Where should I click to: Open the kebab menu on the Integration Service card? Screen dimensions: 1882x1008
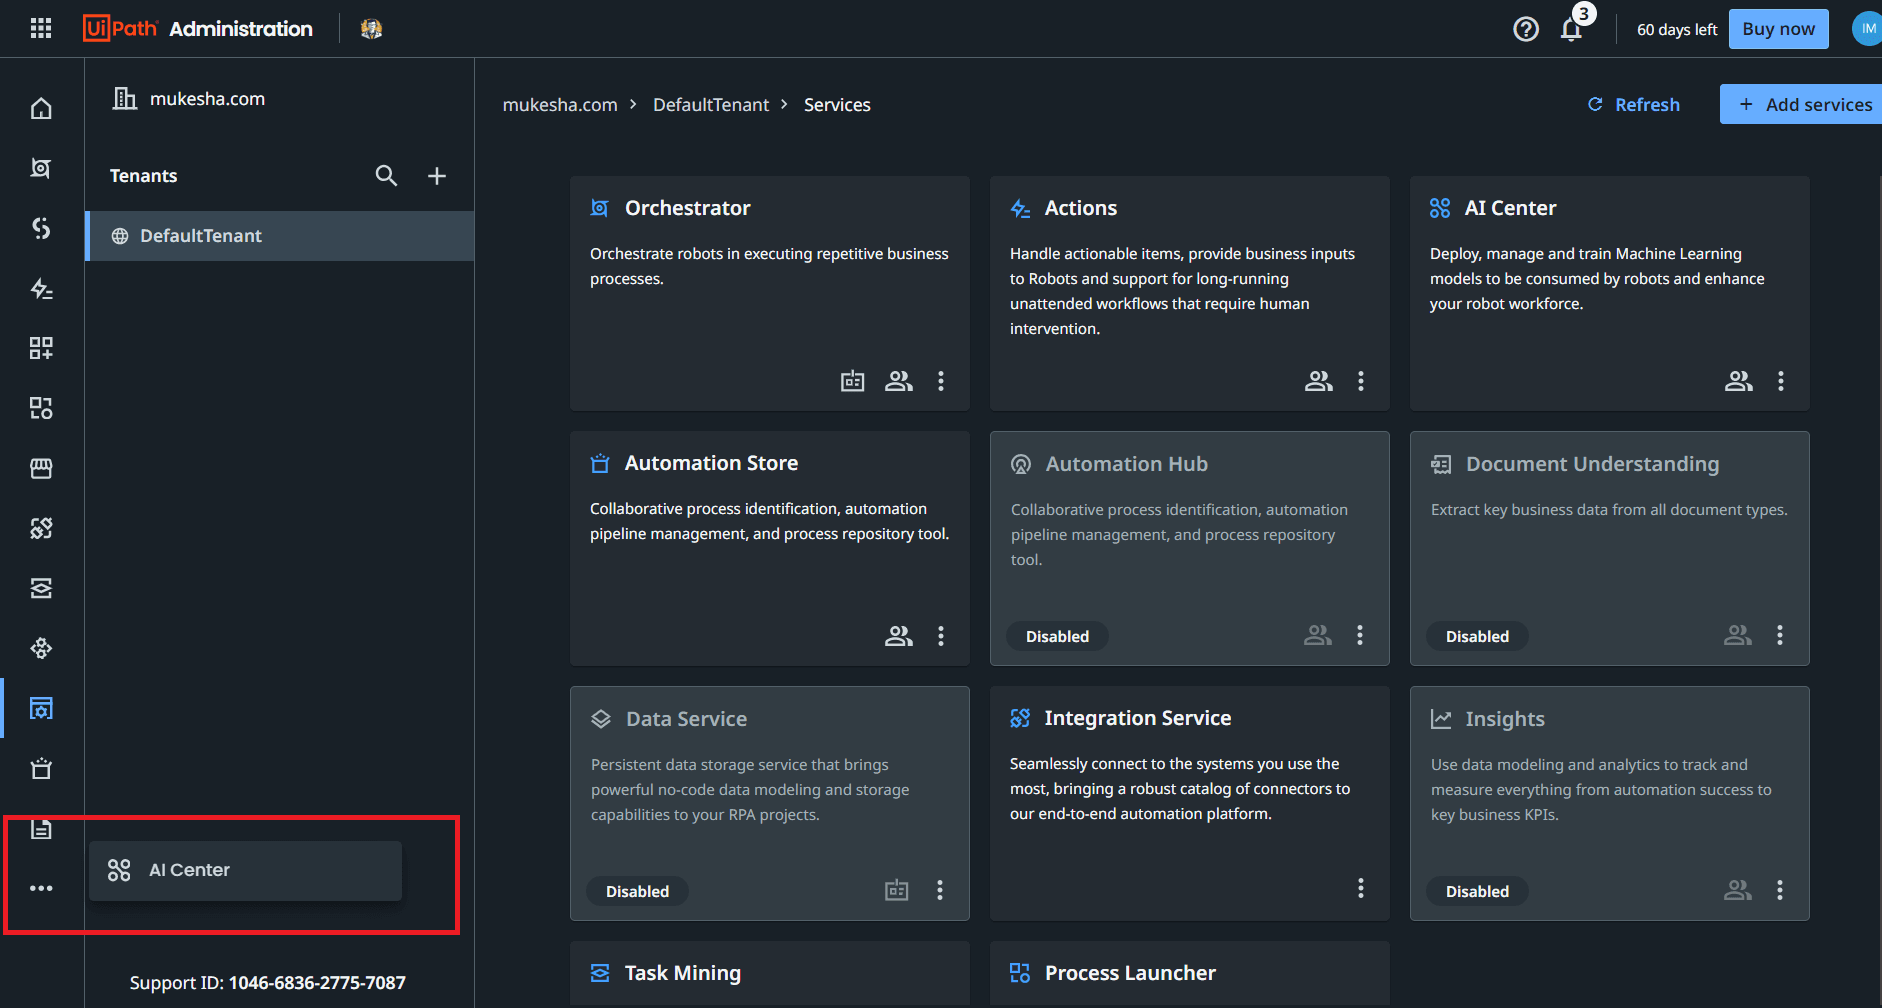(1360, 888)
